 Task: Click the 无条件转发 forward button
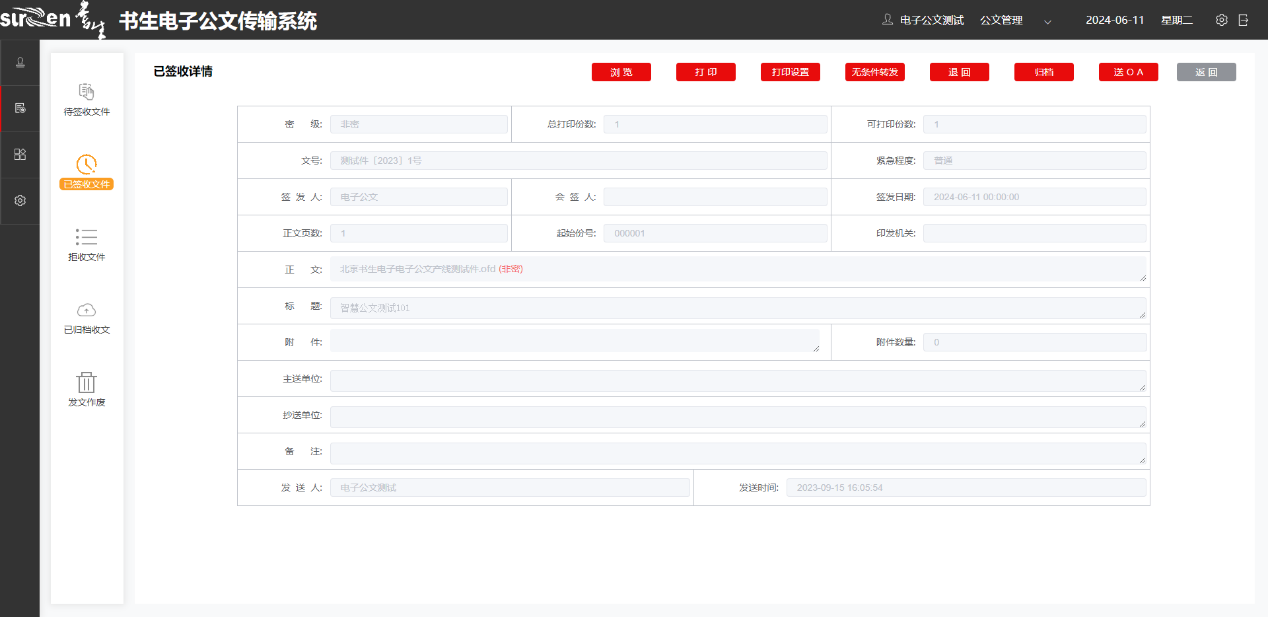(875, 72)
